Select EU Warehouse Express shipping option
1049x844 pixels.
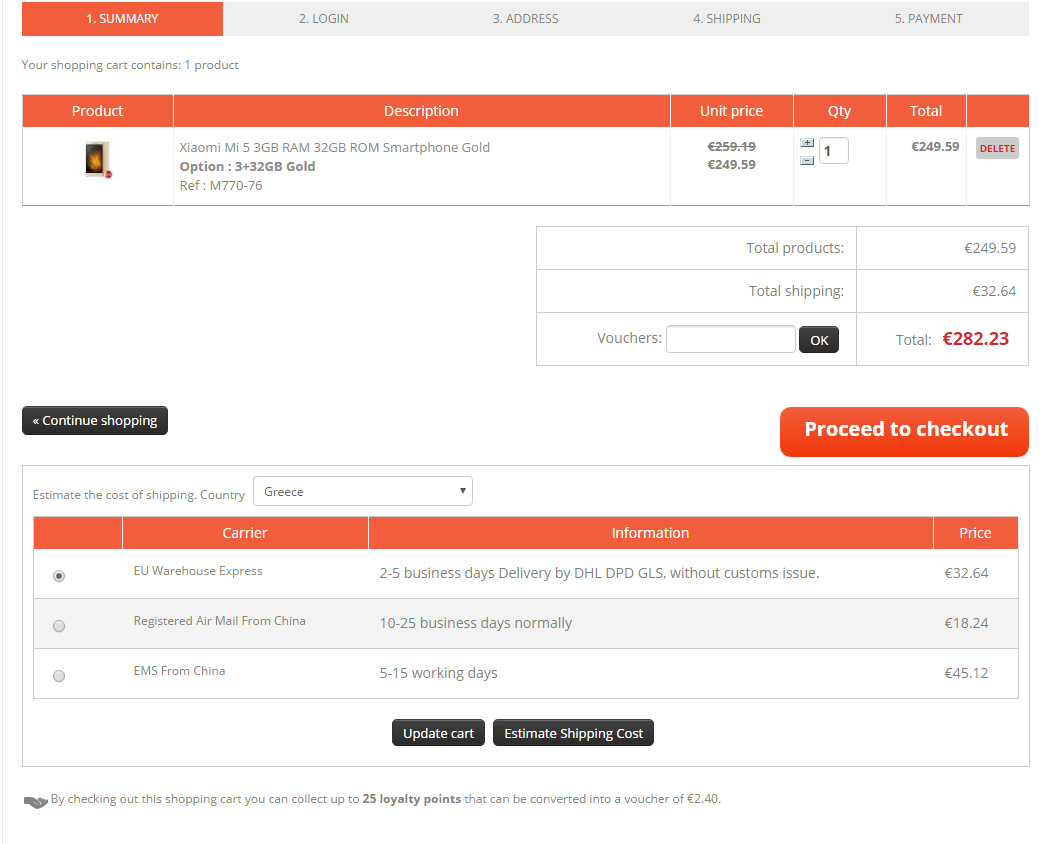[59, 576]
